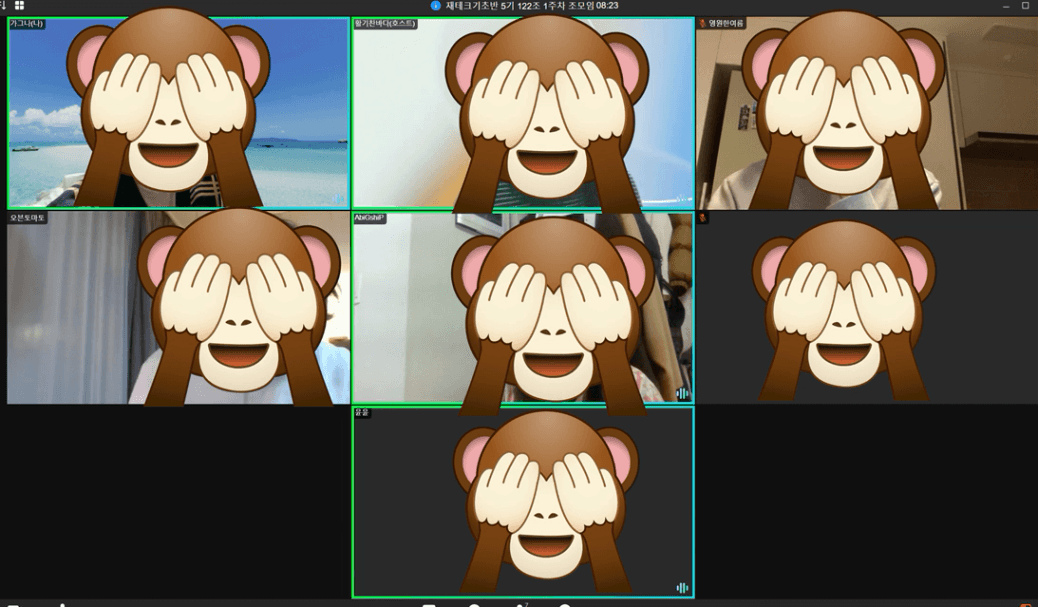This screenshot has height=607, width=1038.
Task: Click the muted mic icon in the unnamed dark tile
Action: pyautogui.click(x=702, y=217)
